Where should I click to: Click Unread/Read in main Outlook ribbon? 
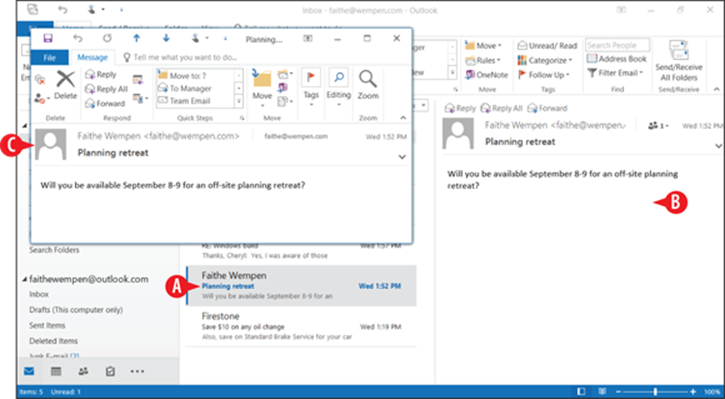click(547, 46)
